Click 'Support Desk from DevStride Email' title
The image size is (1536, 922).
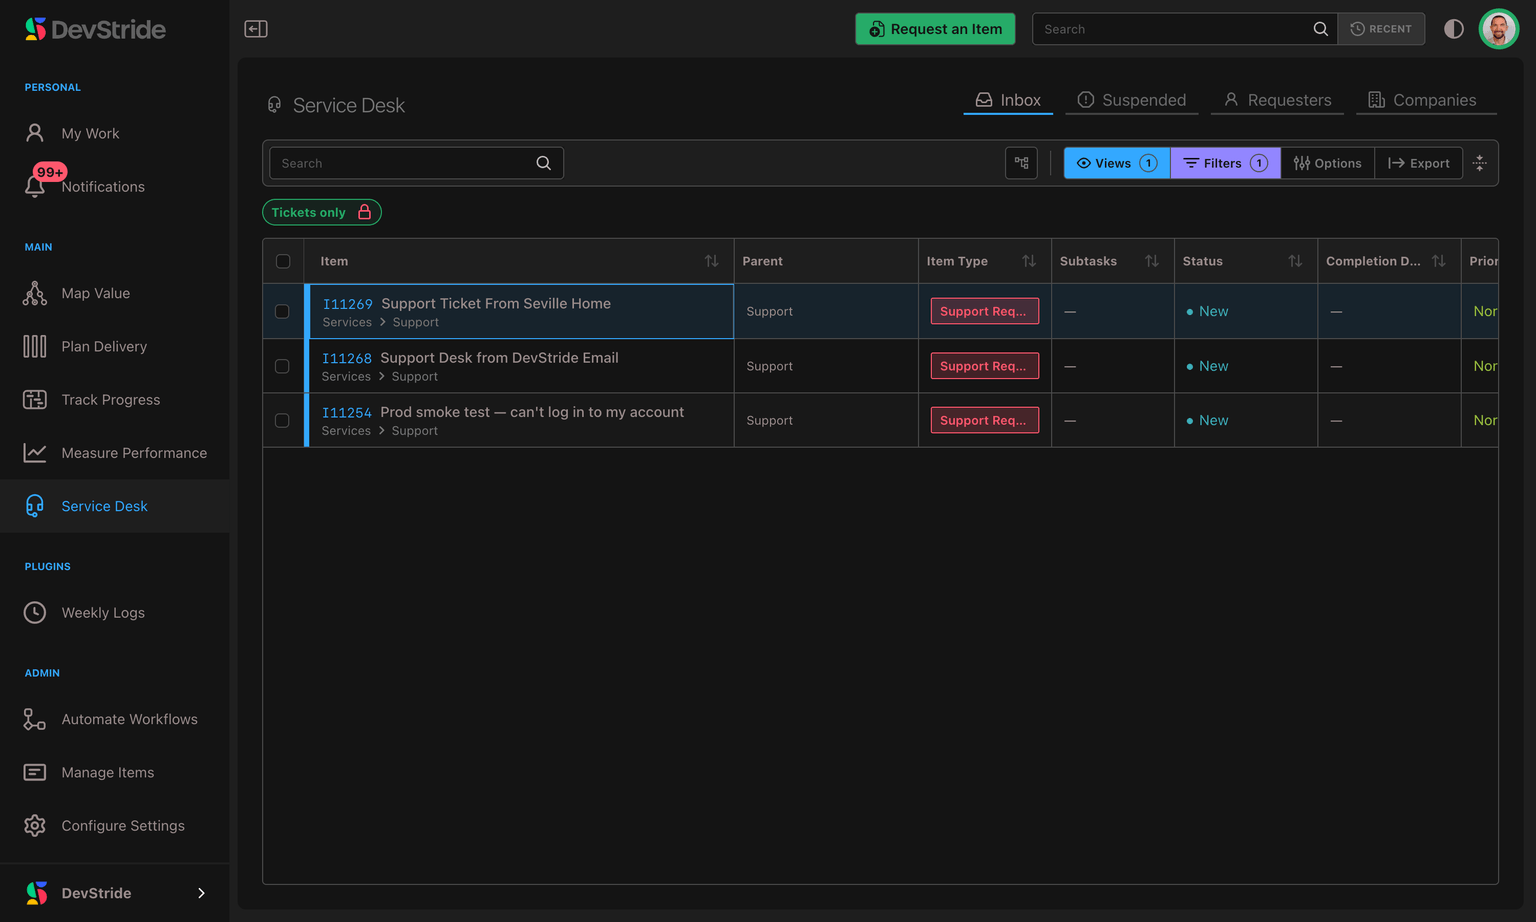point(499,357)
